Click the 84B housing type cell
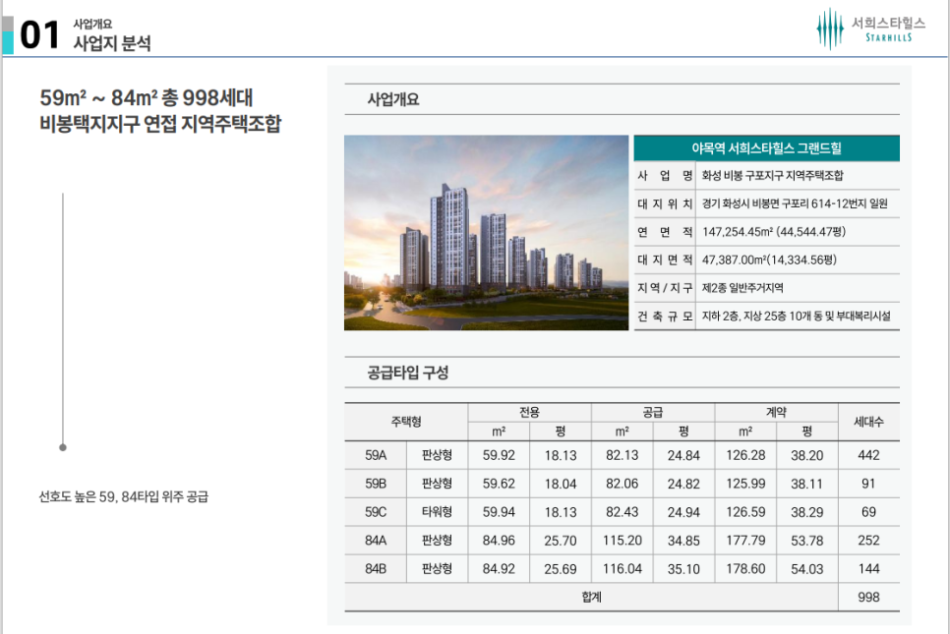This screenshot has height=634, width=950. tap(375, 569)
